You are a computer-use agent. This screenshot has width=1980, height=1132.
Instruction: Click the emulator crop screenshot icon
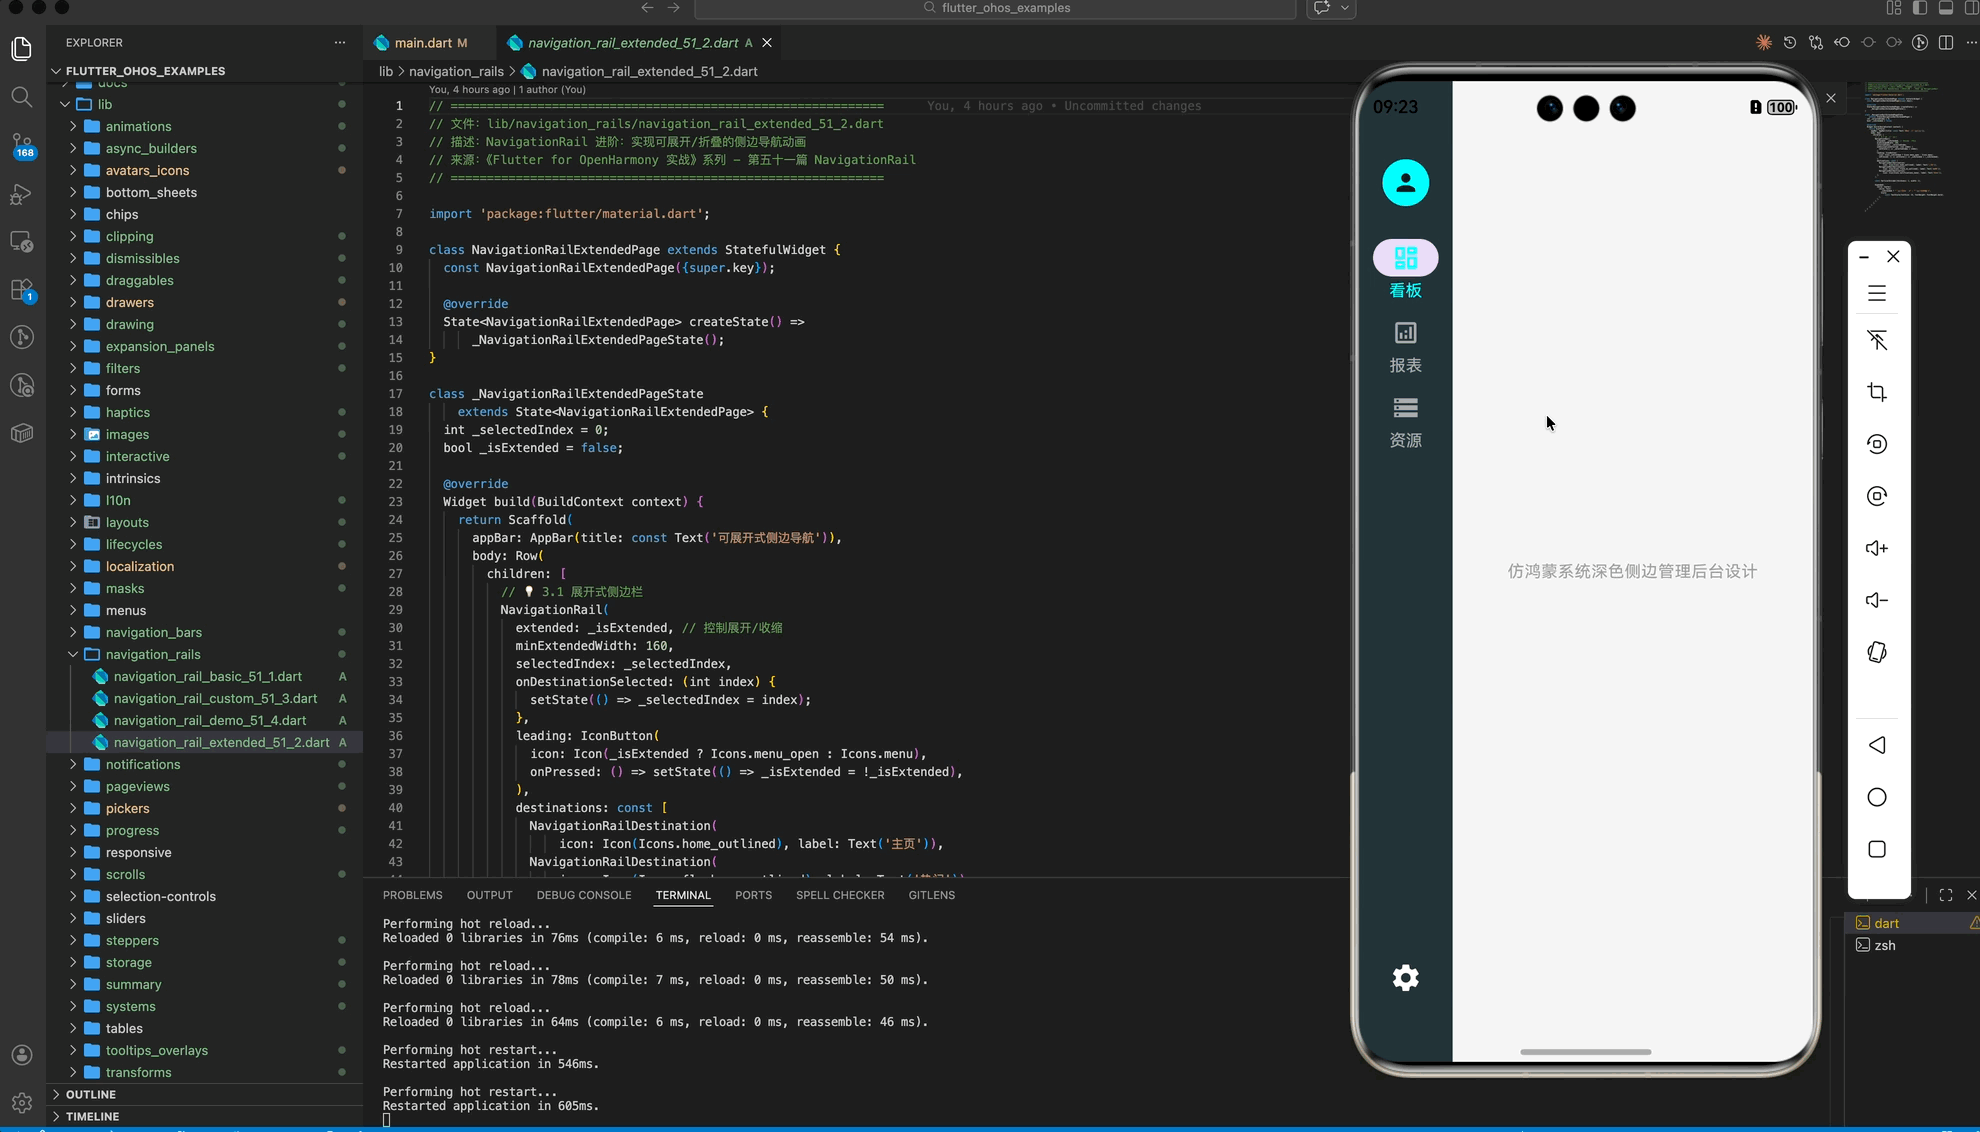pos(1877,392)
